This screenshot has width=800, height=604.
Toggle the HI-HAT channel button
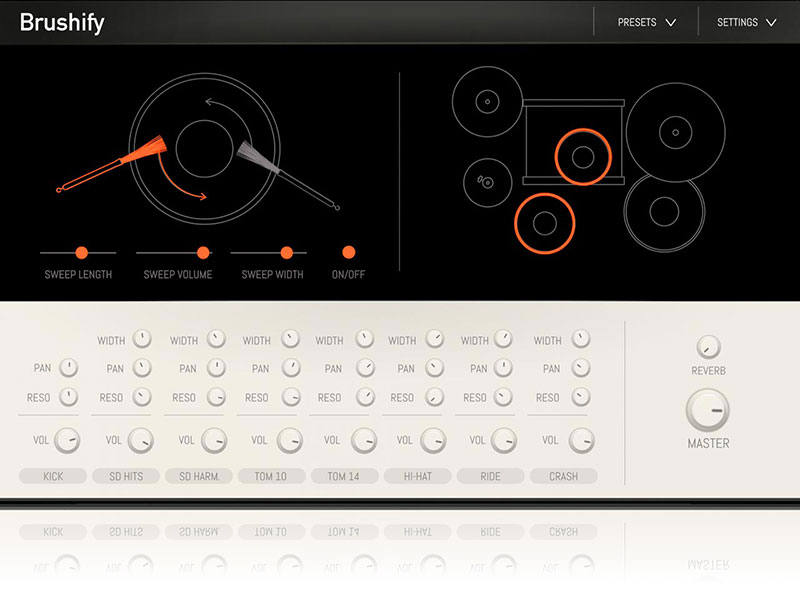pos(417,476)
